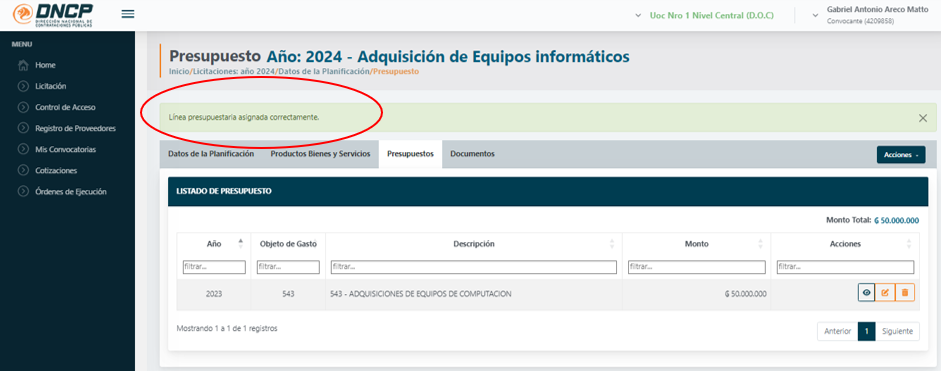Click Línea presupuestaria asignada correctamente message
The image size is (941, 371).
coord(244,117)
